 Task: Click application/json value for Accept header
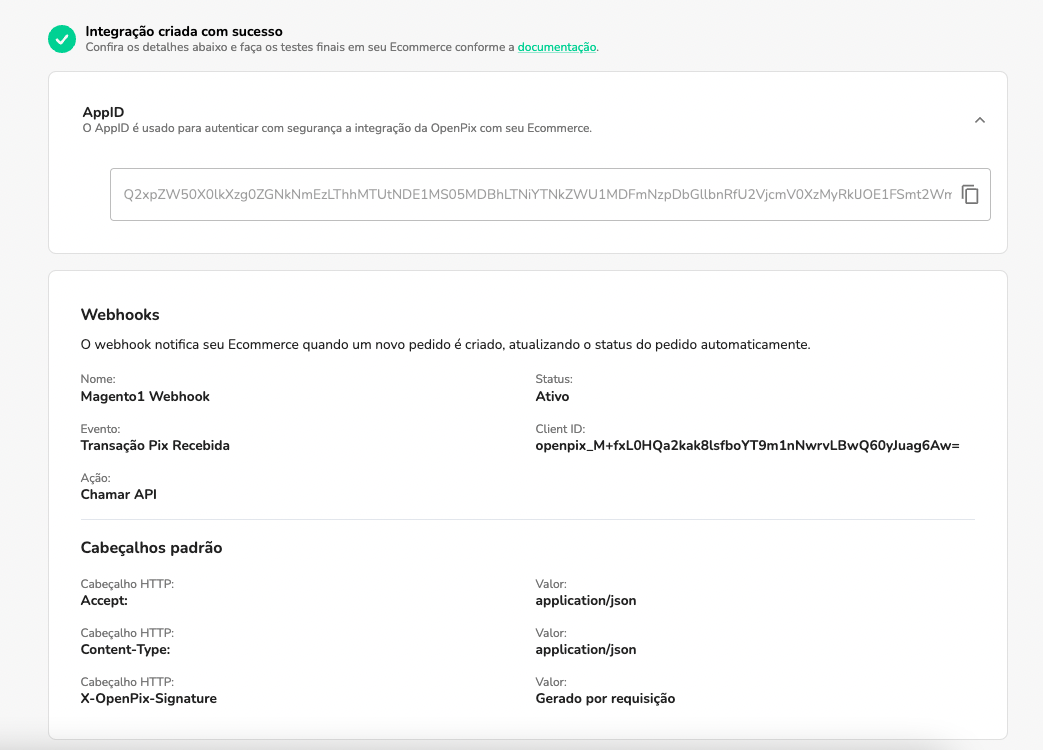(x=586, y=600)
